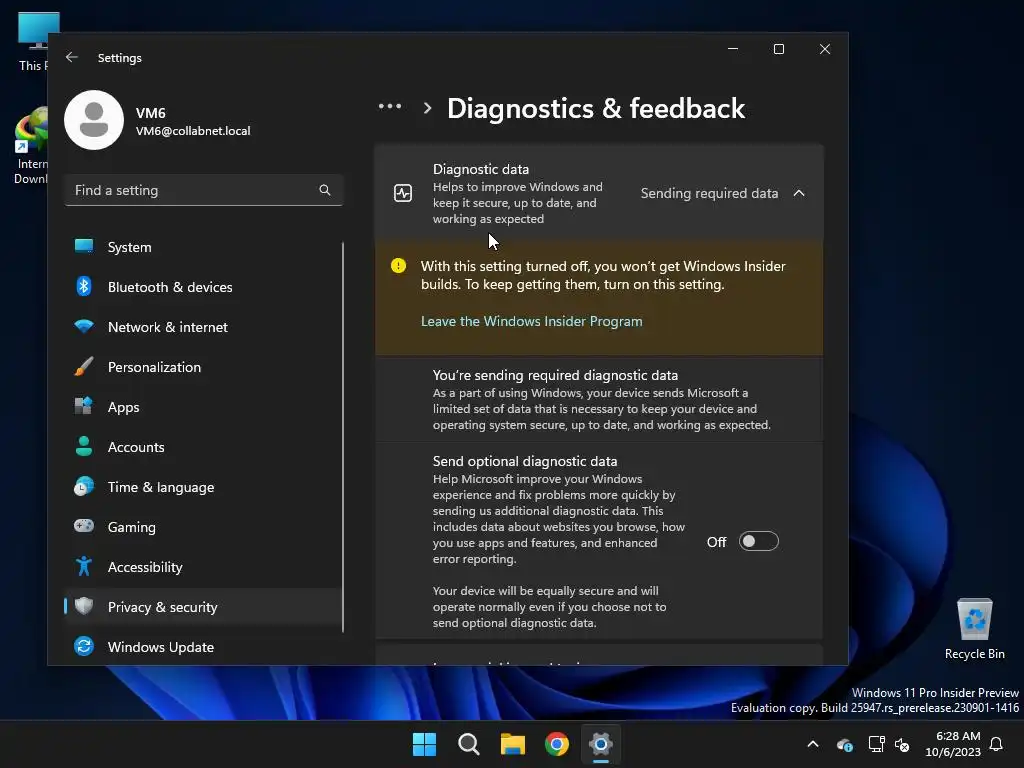The height and width of the screenshot is (768, 1024).
Task: Click You're sending required diagnostic data heading
Action: pyautogui.click(x=555, y=375)
